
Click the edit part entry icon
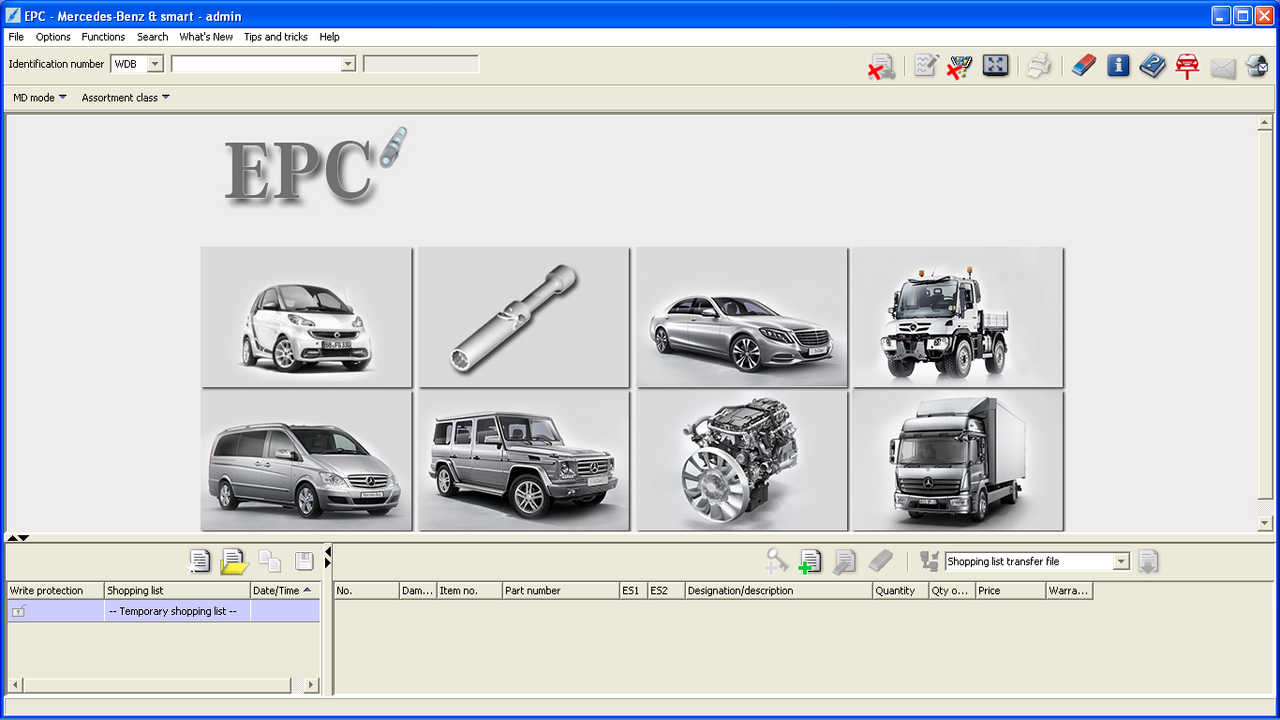tap(844, 561)
